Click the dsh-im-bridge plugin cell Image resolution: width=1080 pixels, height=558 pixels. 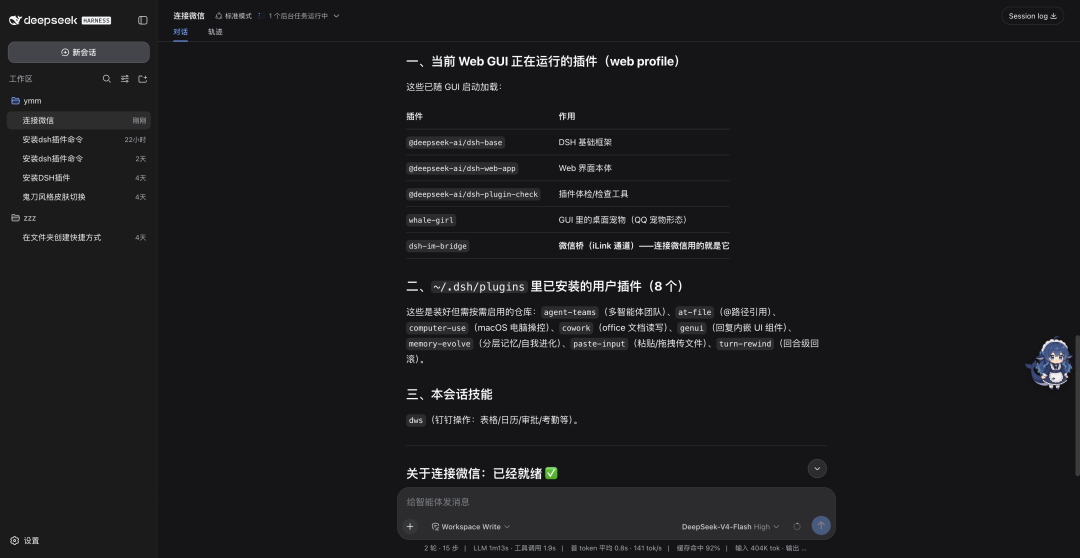pyautogui.click(x=437, y=246)
